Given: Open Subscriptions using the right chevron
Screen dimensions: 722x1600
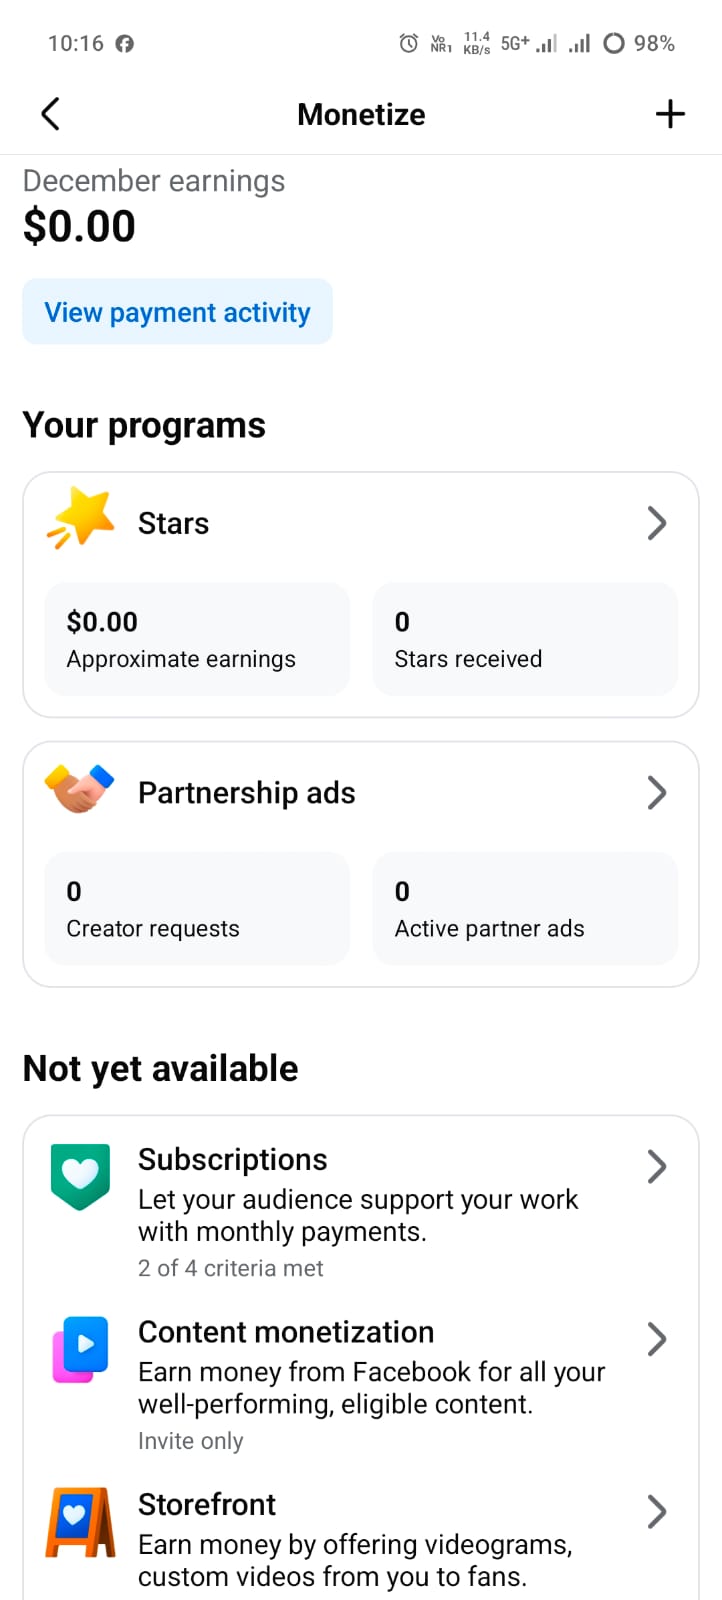Looking at the screenshot, I should click(x=656, y=1166).
